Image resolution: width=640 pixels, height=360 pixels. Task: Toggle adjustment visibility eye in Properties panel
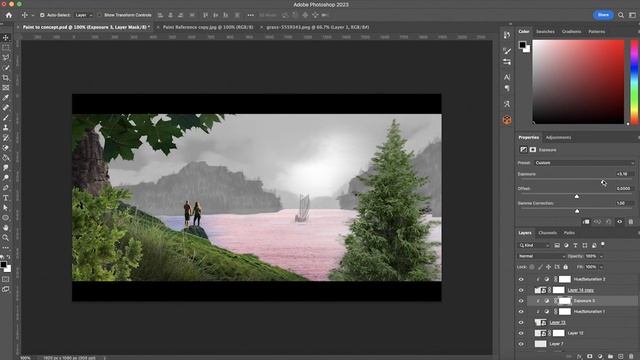620,222
